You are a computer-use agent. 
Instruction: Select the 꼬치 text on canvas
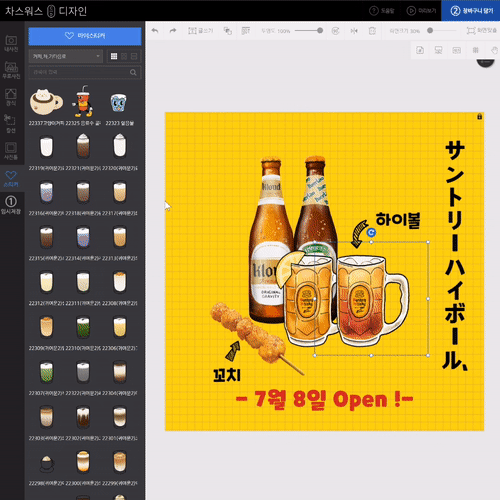pyautogui.click(x=227, y=375)
